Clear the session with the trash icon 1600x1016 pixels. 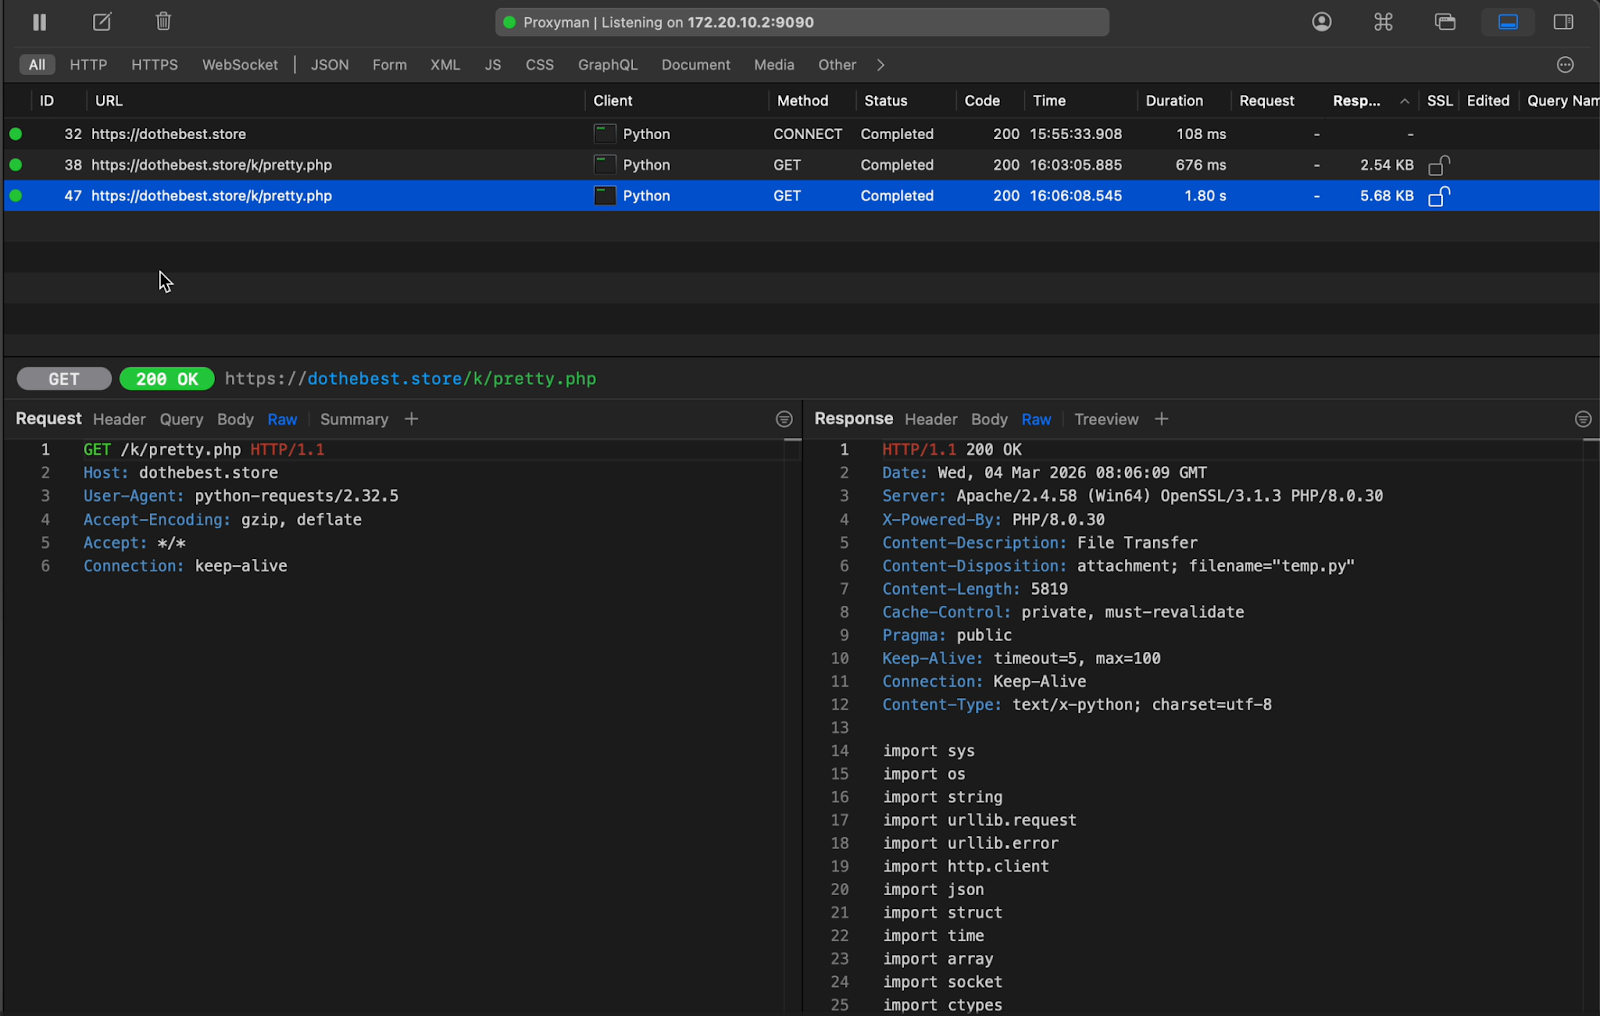(x=163, y=22)
